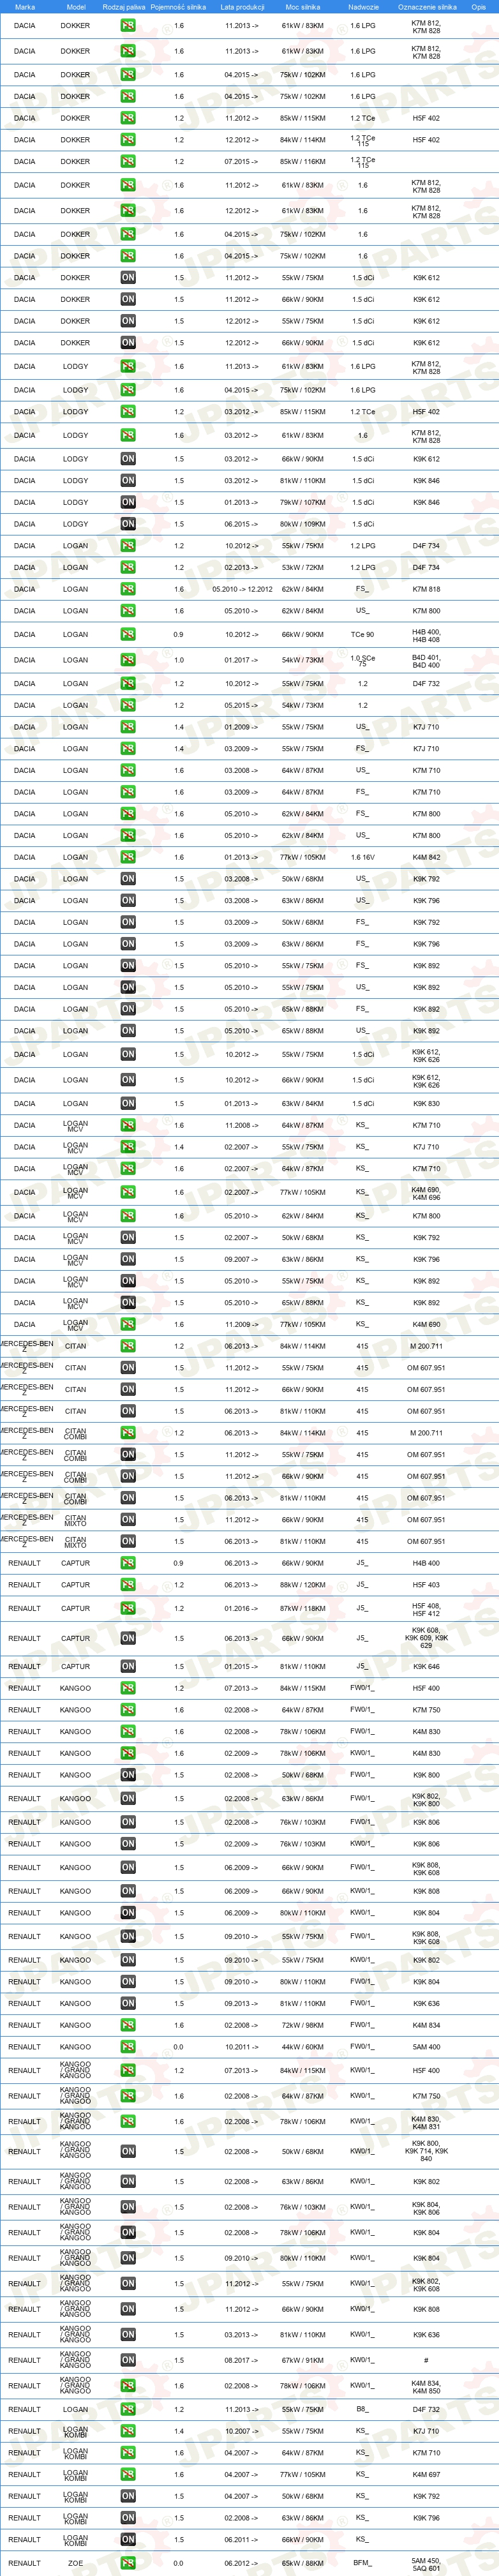Click engine code H5F 408, H5F 412
Image resolution: width=499 pixels, height=2576 pixels.
click(x=426, y=1609)
